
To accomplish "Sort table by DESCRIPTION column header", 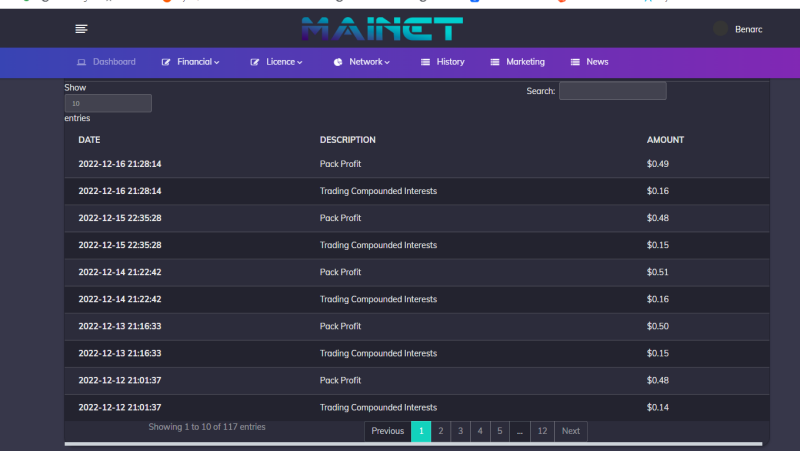I will pyautogui.click(x=347, y=140).
